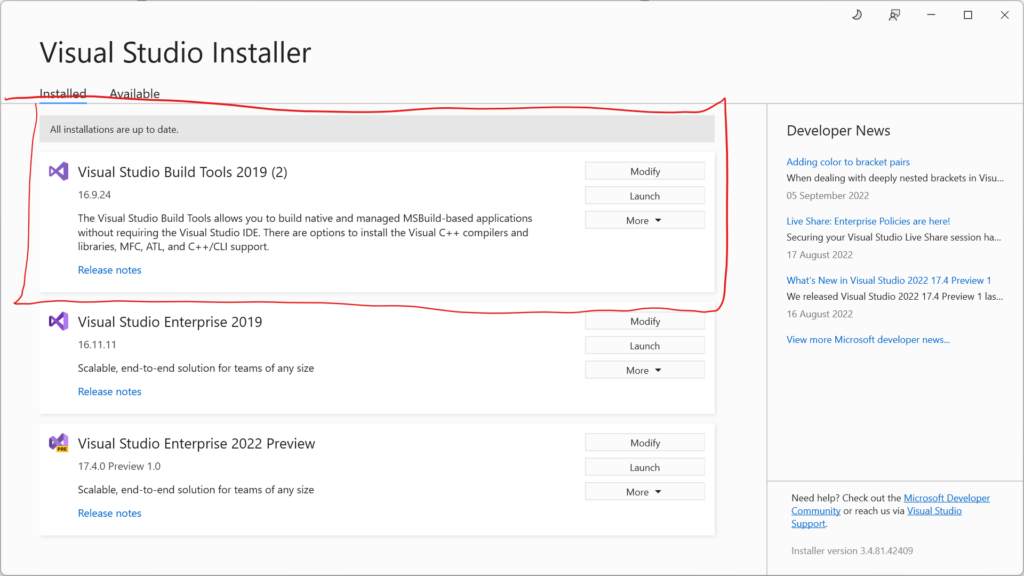Image resolution: width=1024 pixels, height=576 pixels.
Task: Modify Visual Studio Build Tools 2019
Action: tap(645, 171)
